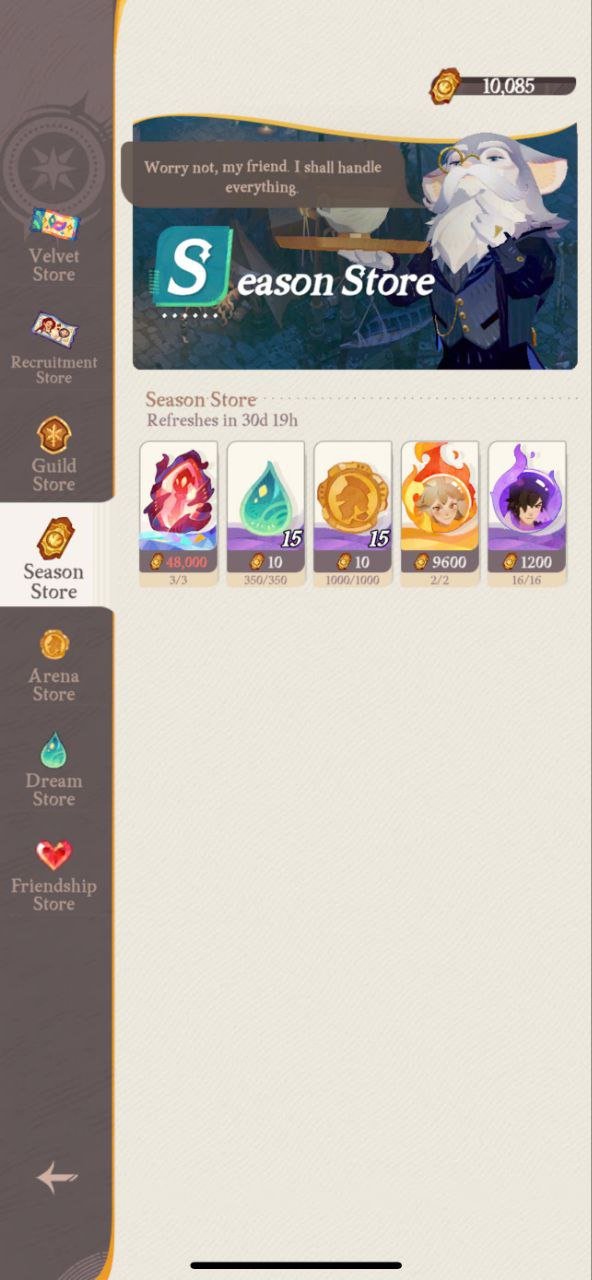Screen dimensions: 592x1280
Task: Tap the Arena Store coin icon
Action: (54, 645)
